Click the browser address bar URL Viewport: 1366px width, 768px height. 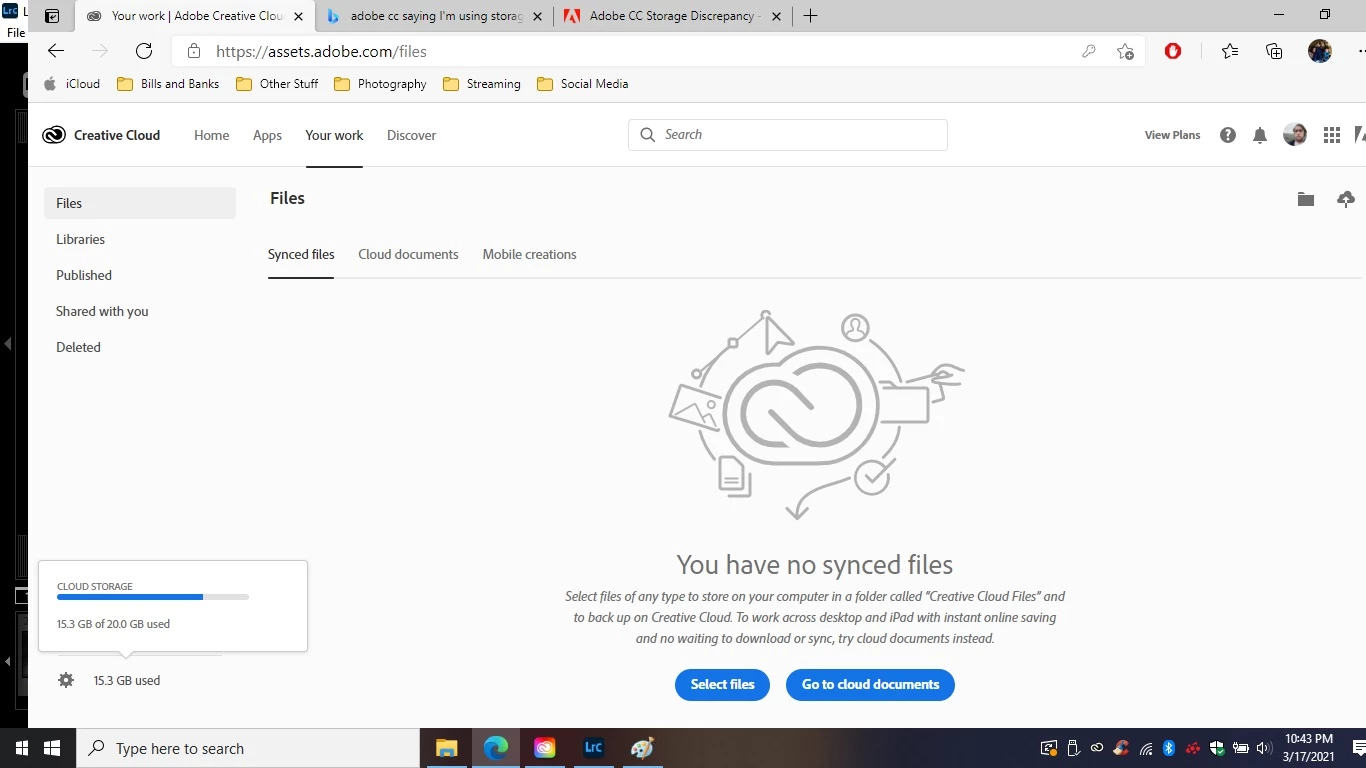pos(321,51)
